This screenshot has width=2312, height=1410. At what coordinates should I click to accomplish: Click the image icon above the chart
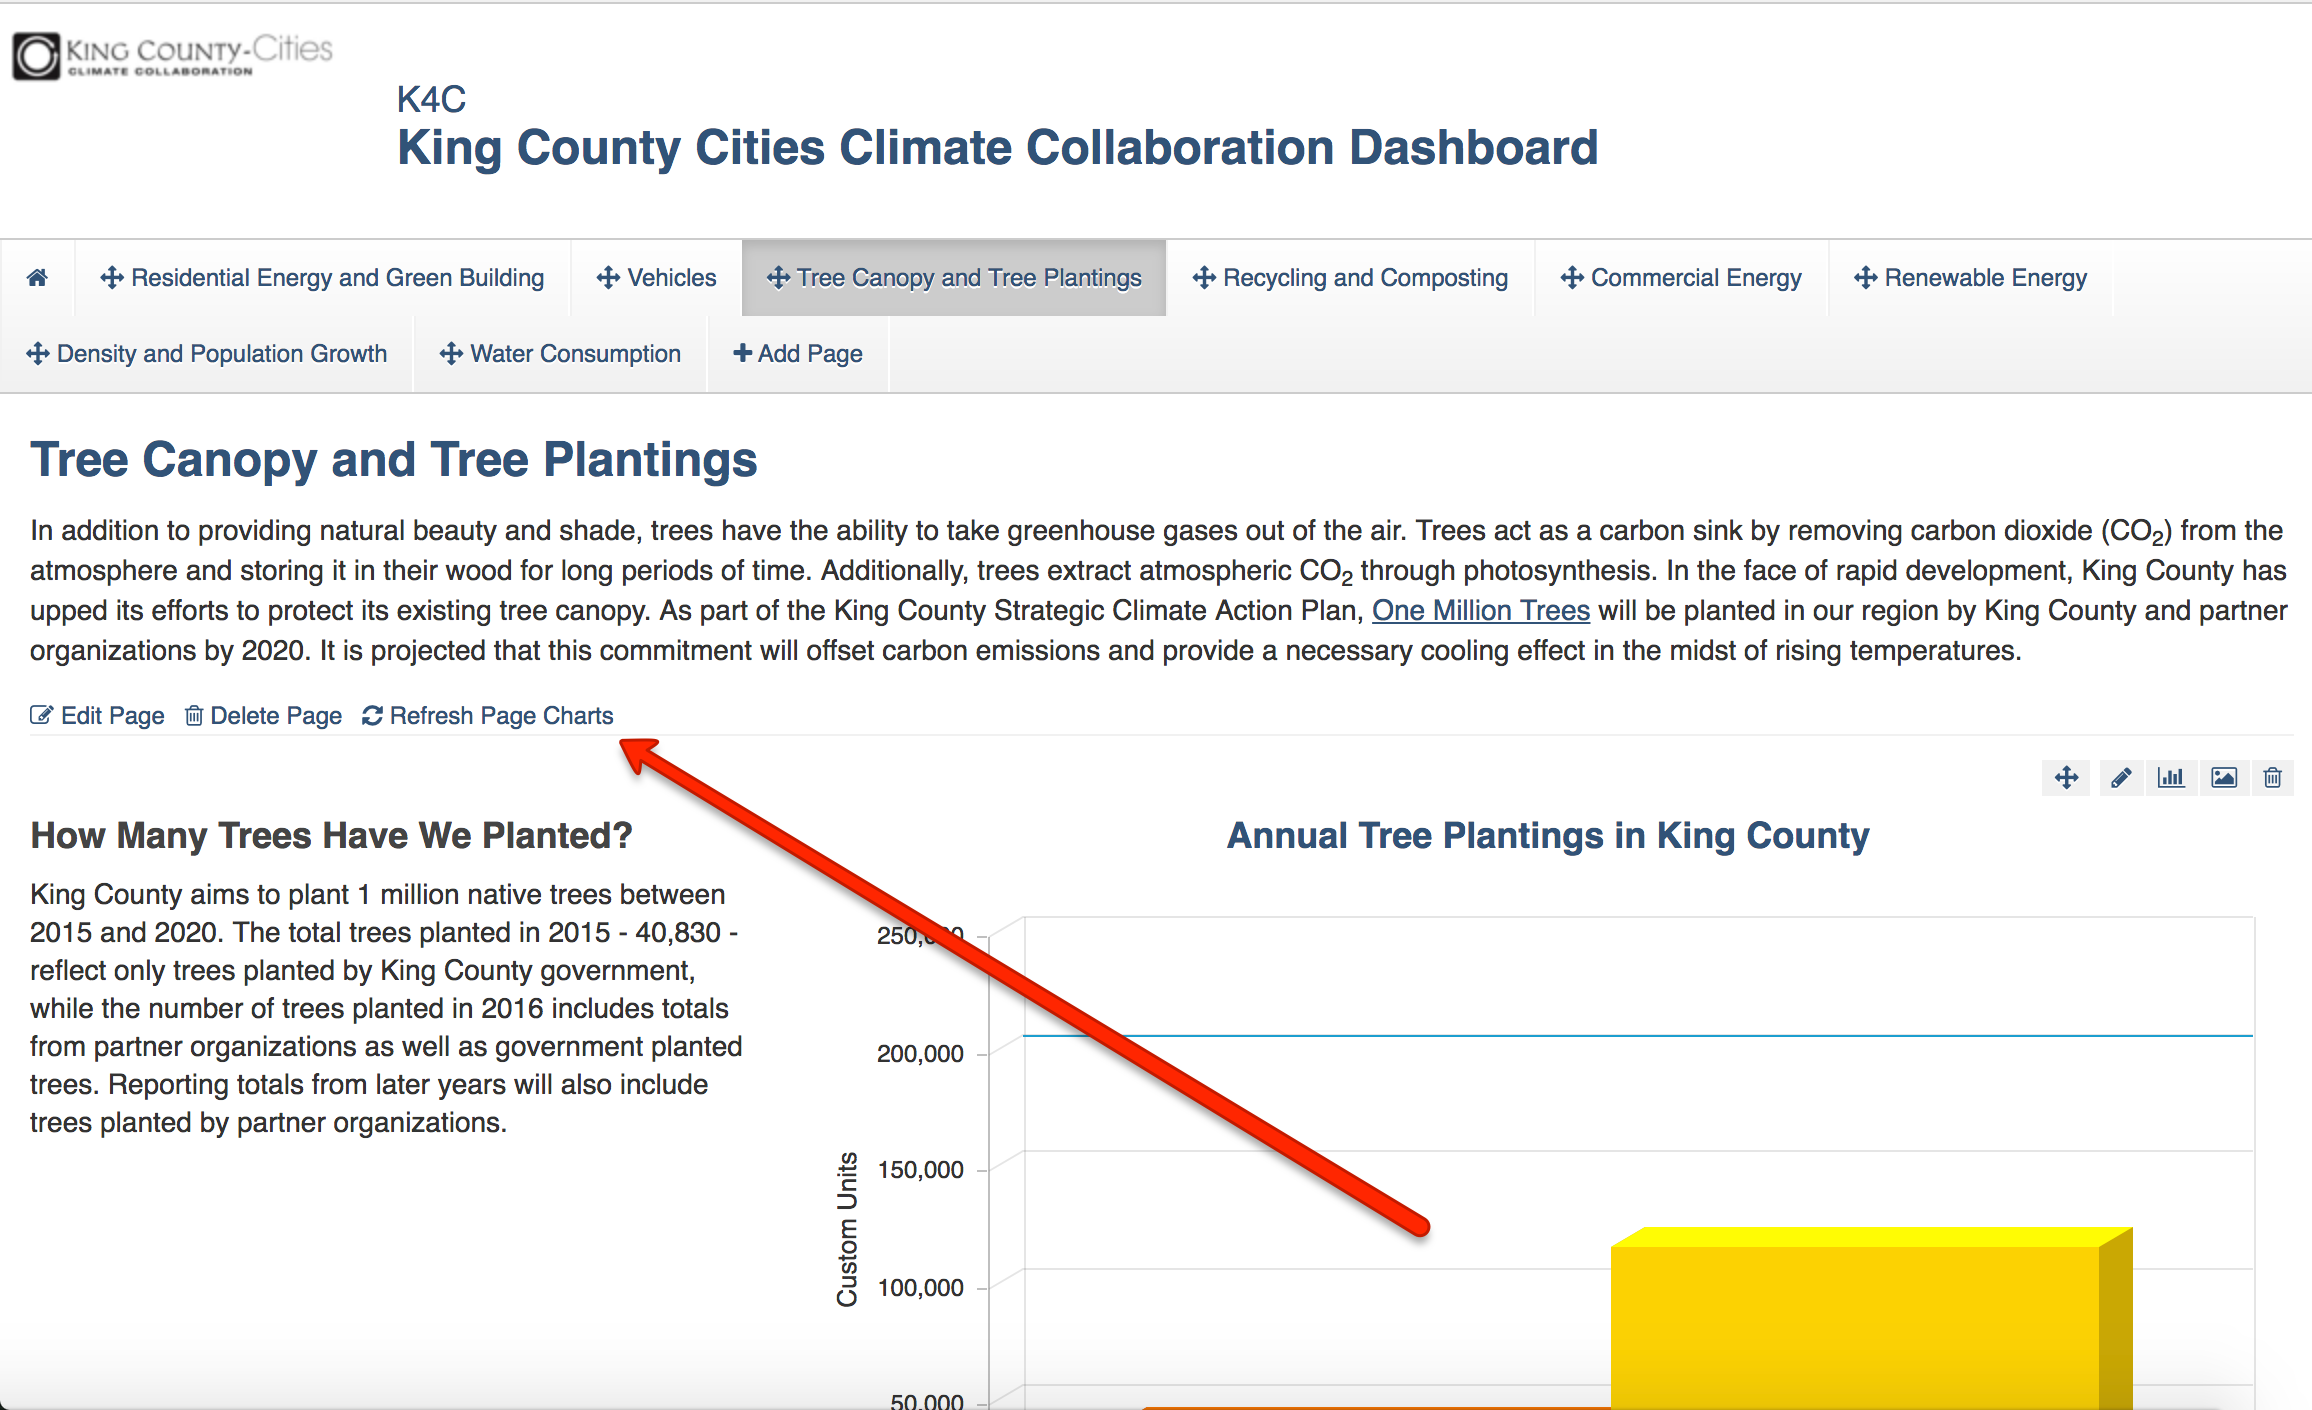(2223, 777)
